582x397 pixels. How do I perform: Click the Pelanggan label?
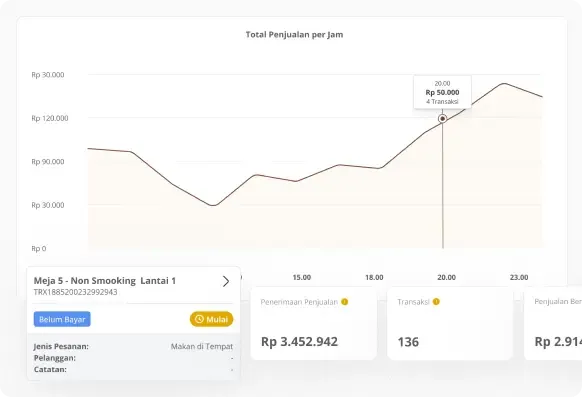pos(55,358)
